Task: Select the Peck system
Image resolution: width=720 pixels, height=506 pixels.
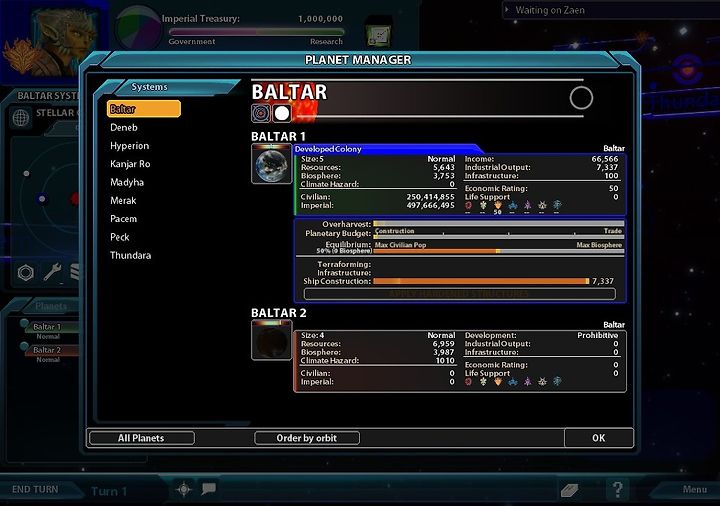Action: point(119,237)
